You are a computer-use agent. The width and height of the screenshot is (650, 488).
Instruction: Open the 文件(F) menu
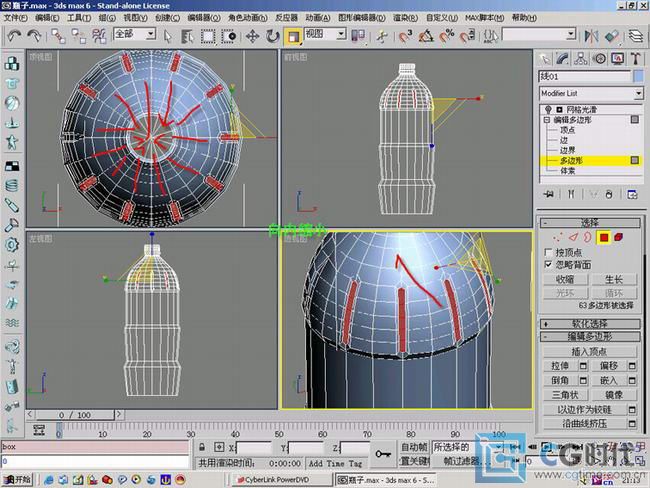click(x=16, y=18)
